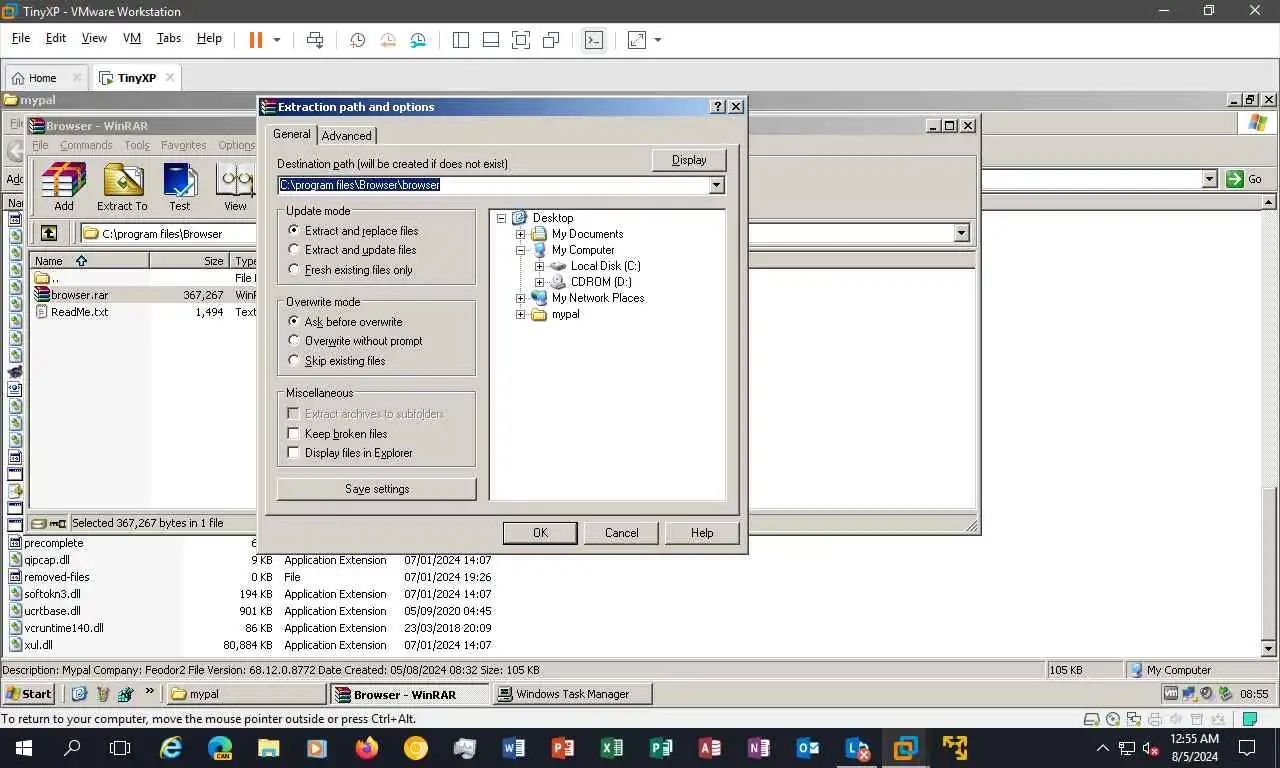The width and height of the screenshot is (1280, 768).
Task: Click the XP Start button
Action: point(29,693)
